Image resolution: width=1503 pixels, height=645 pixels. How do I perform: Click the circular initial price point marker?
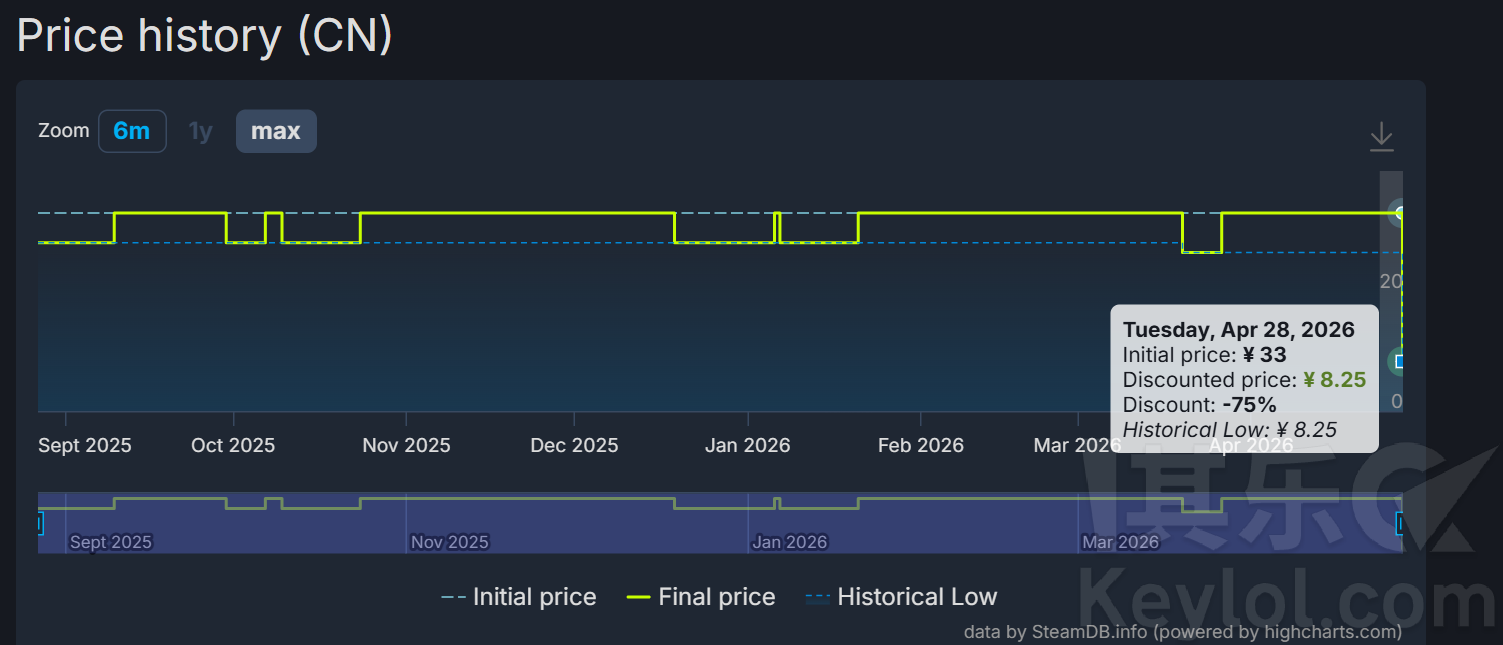click(x=1399, y=213)
